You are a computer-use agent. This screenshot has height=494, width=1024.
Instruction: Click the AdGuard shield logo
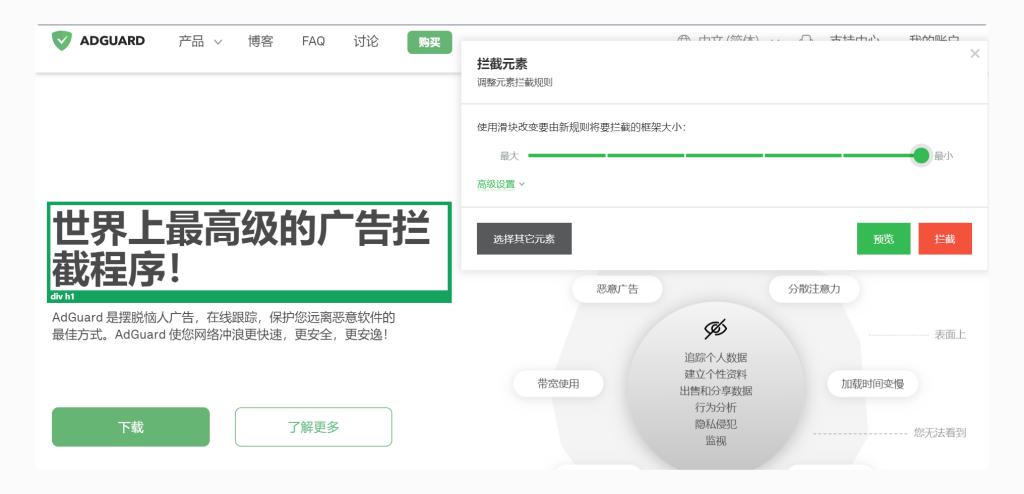(x=61, y=41)
